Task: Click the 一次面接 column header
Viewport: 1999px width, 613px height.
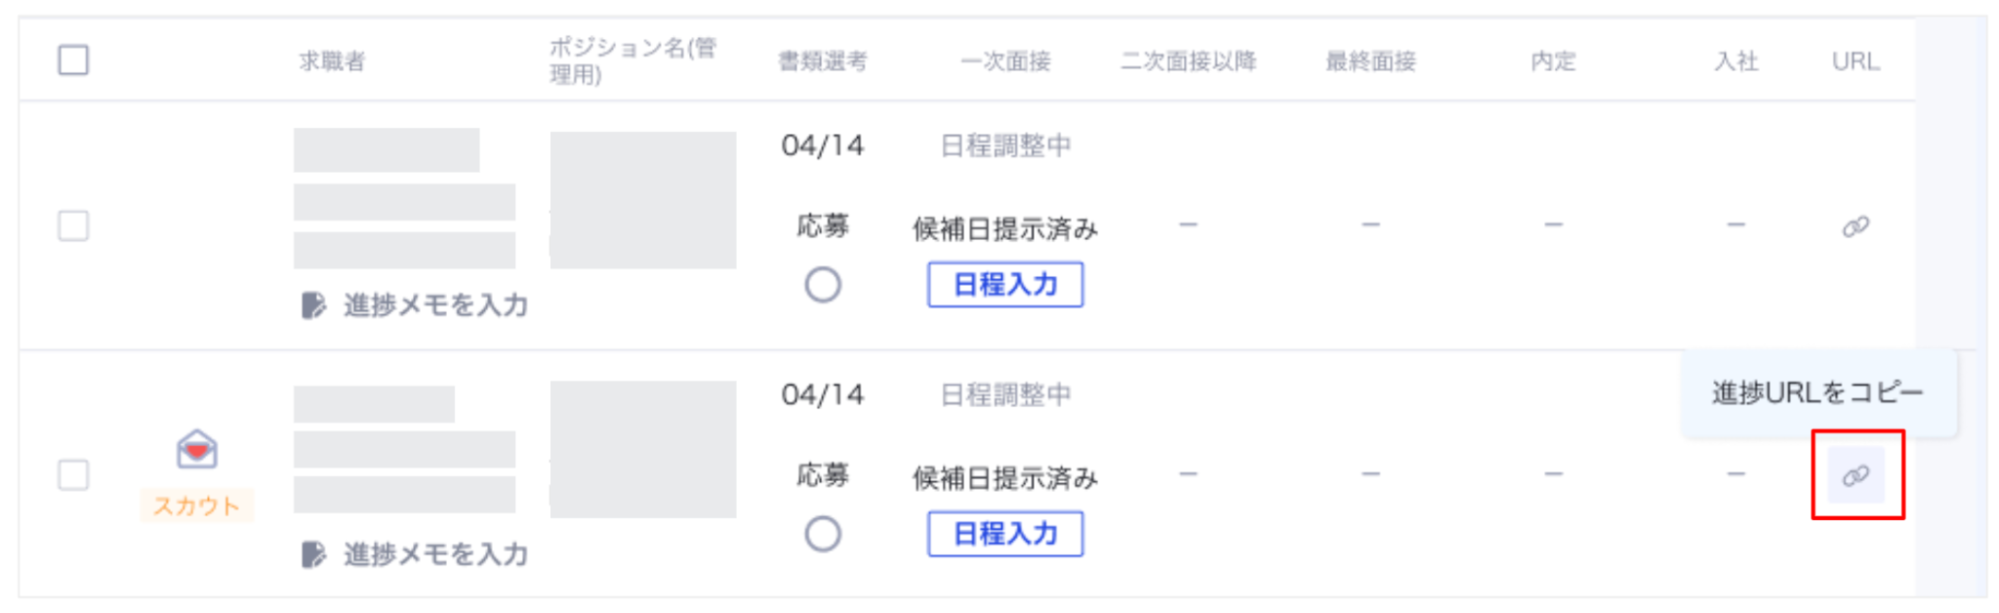Action: click(x=1005, y=61)
